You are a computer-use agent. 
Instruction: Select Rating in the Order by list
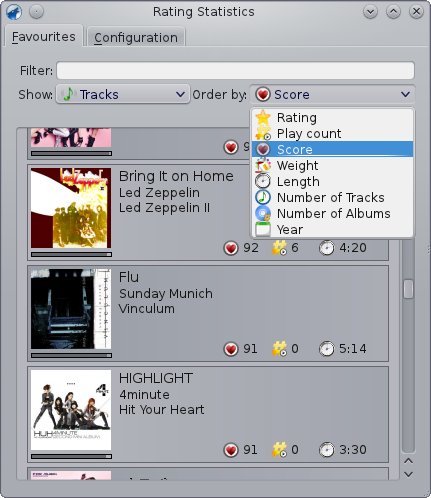[x=332, y=118]
